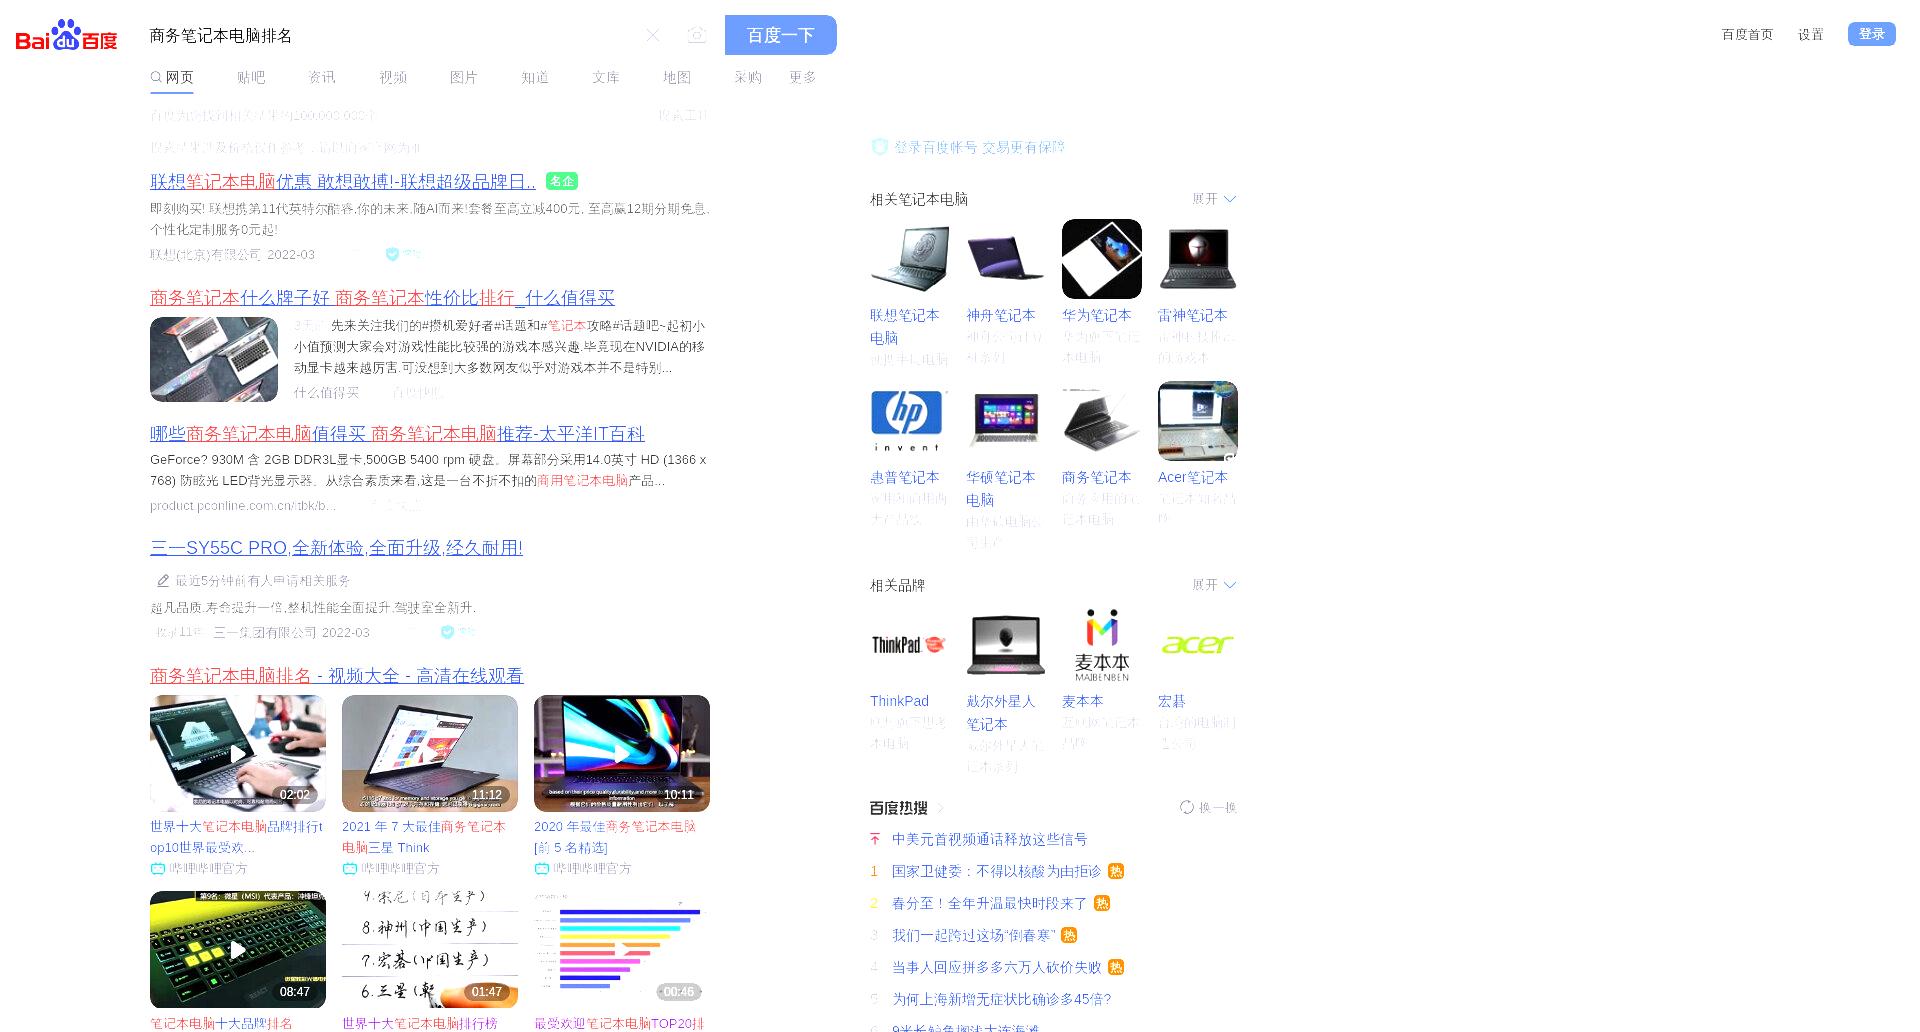
Task: Clear the search box with X icon
Action: [x=653, y=35]
